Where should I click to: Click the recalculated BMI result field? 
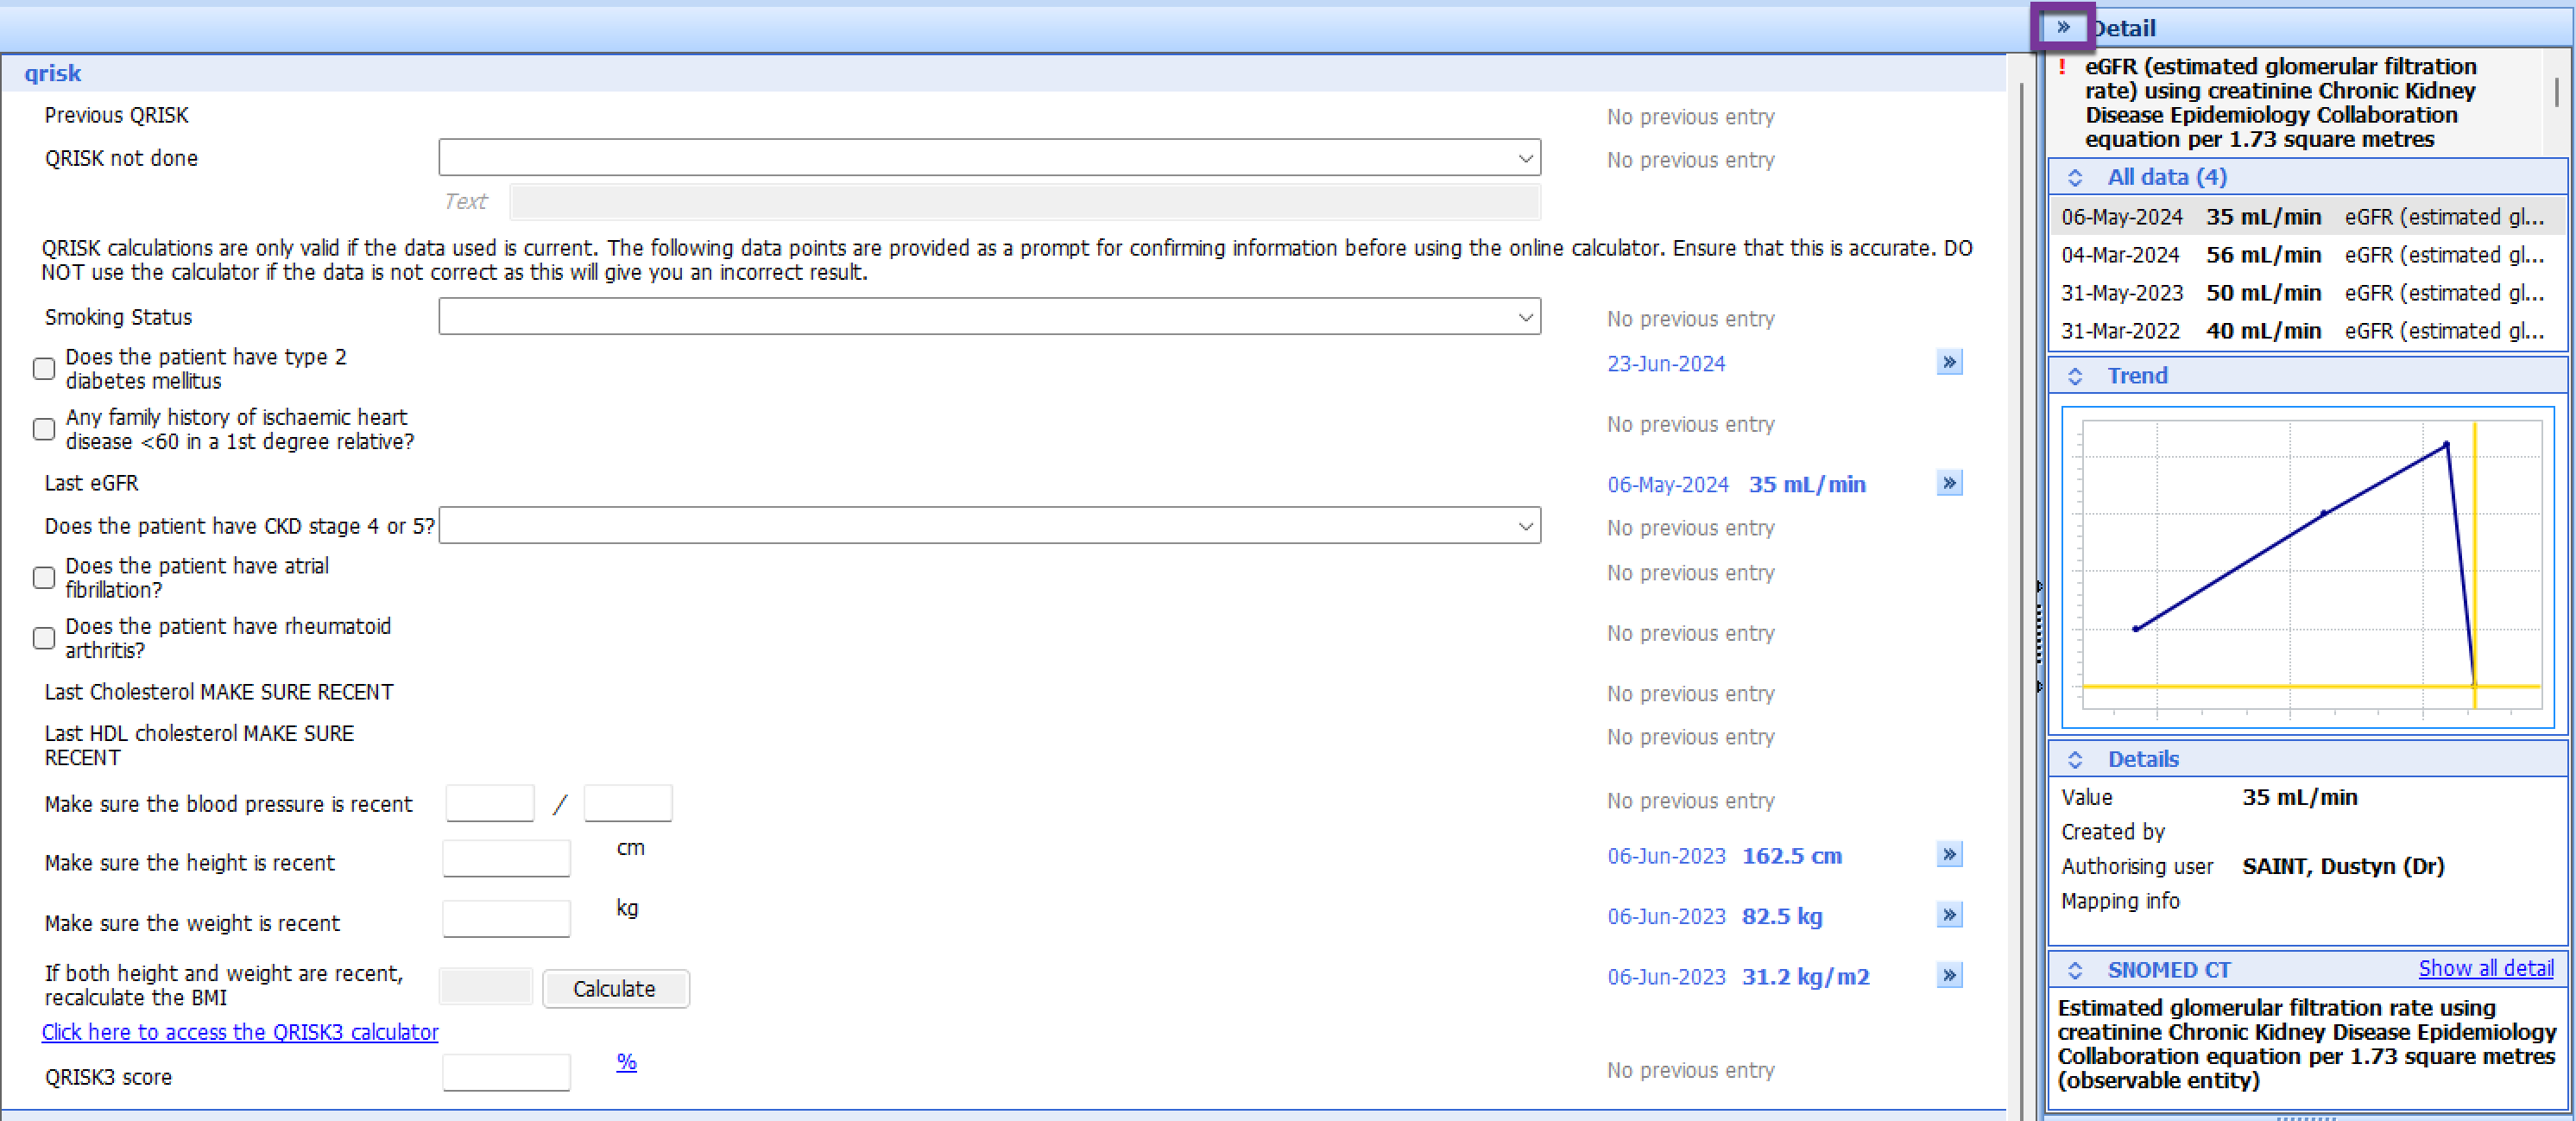click(x=486, y=987)
